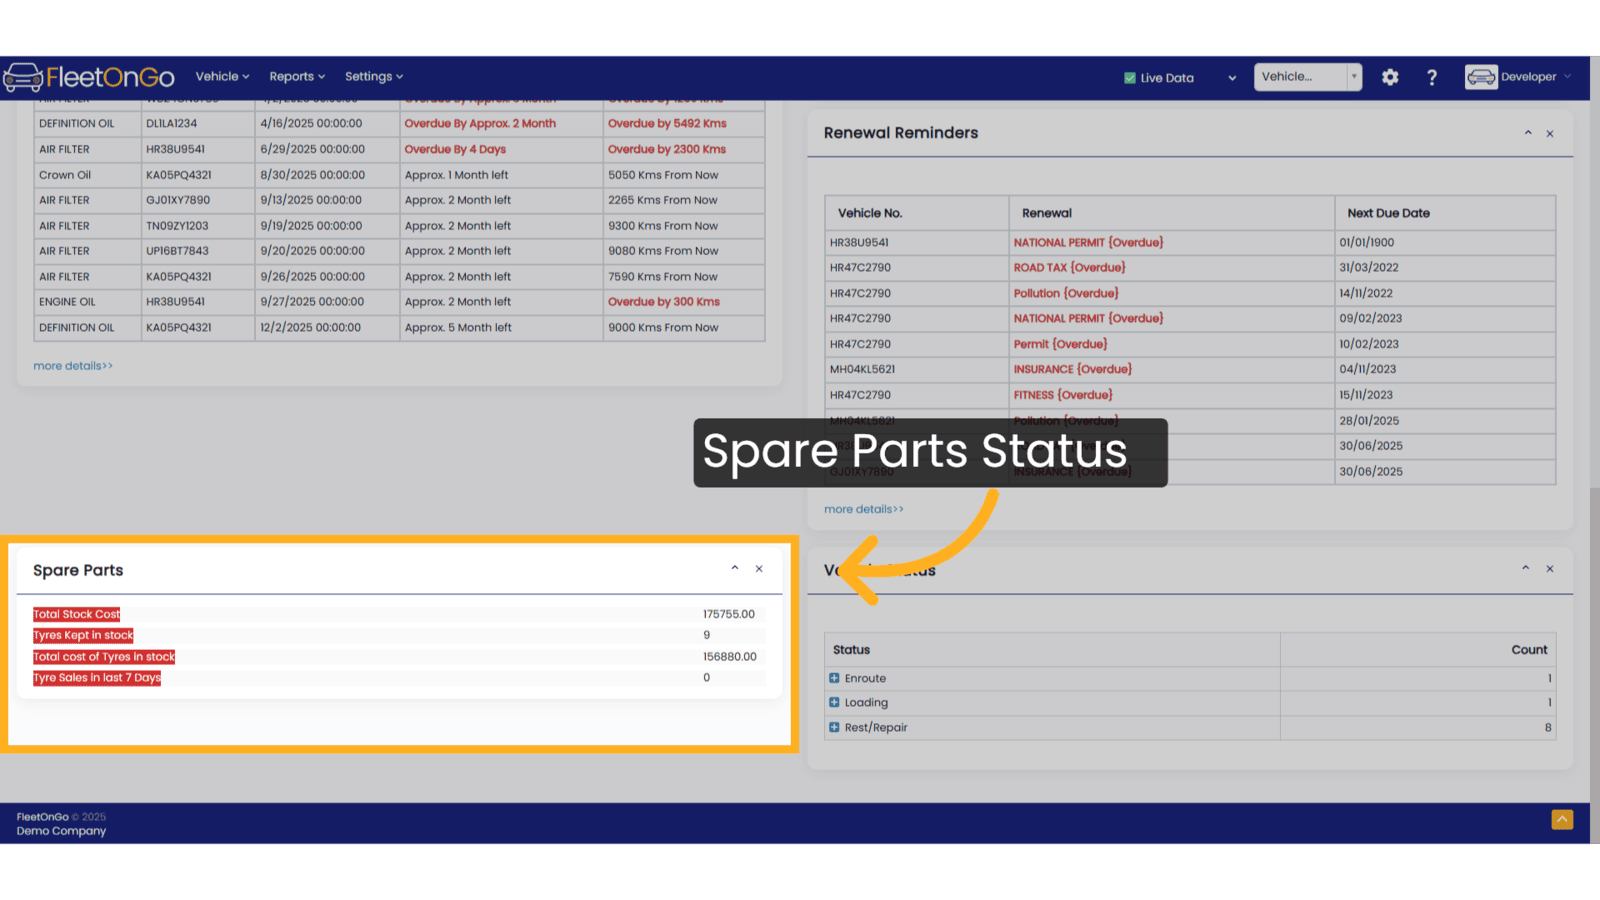The image size is (1600, 900).
Task: Toggle the Live Data checkbox
Action: 1130,78
